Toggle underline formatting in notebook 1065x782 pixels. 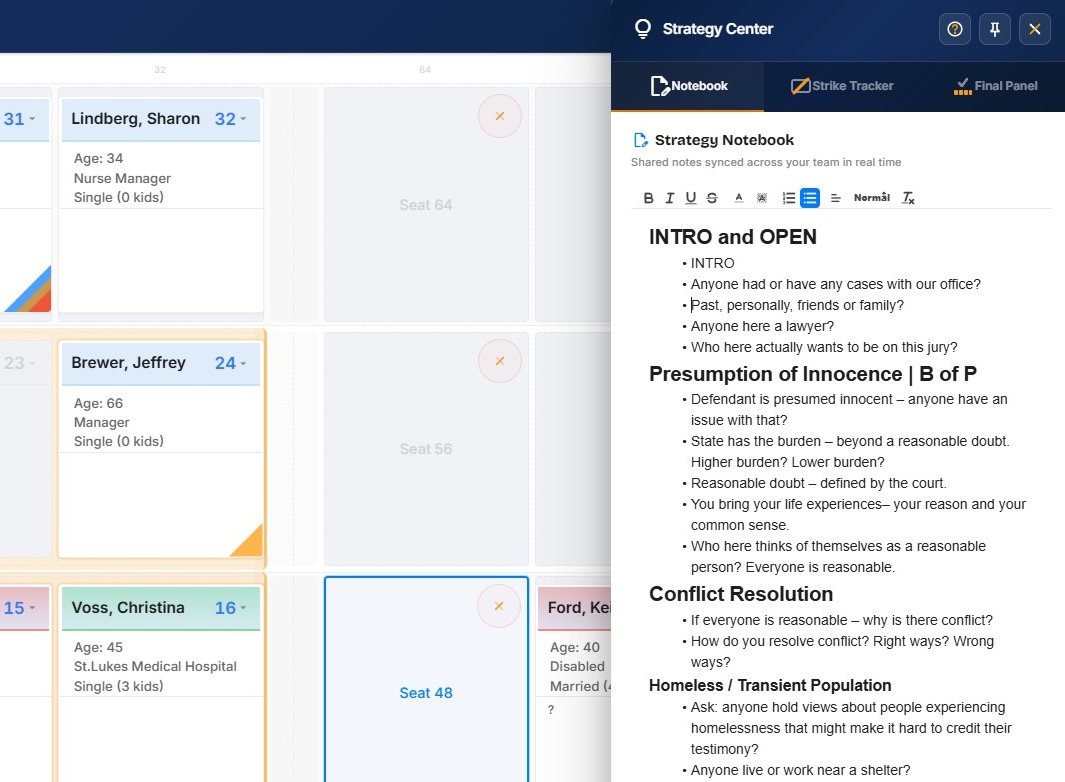click(691, 198)
